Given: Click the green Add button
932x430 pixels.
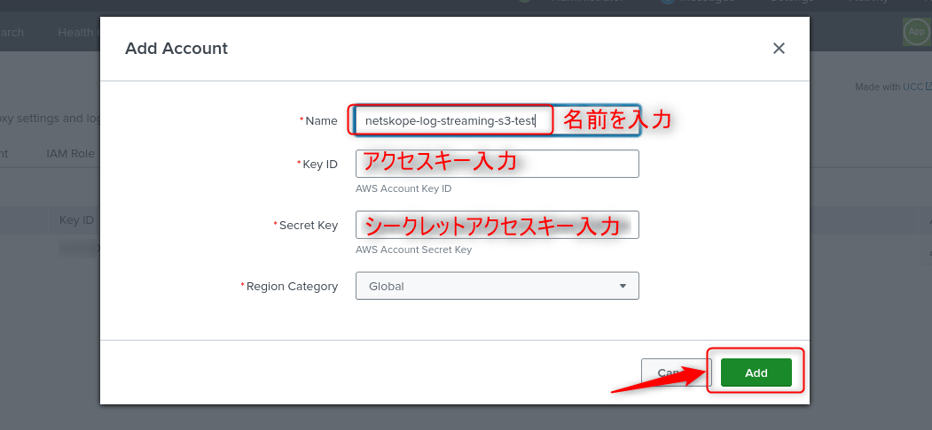Looking at the screenshot, I should pos(756,373).
